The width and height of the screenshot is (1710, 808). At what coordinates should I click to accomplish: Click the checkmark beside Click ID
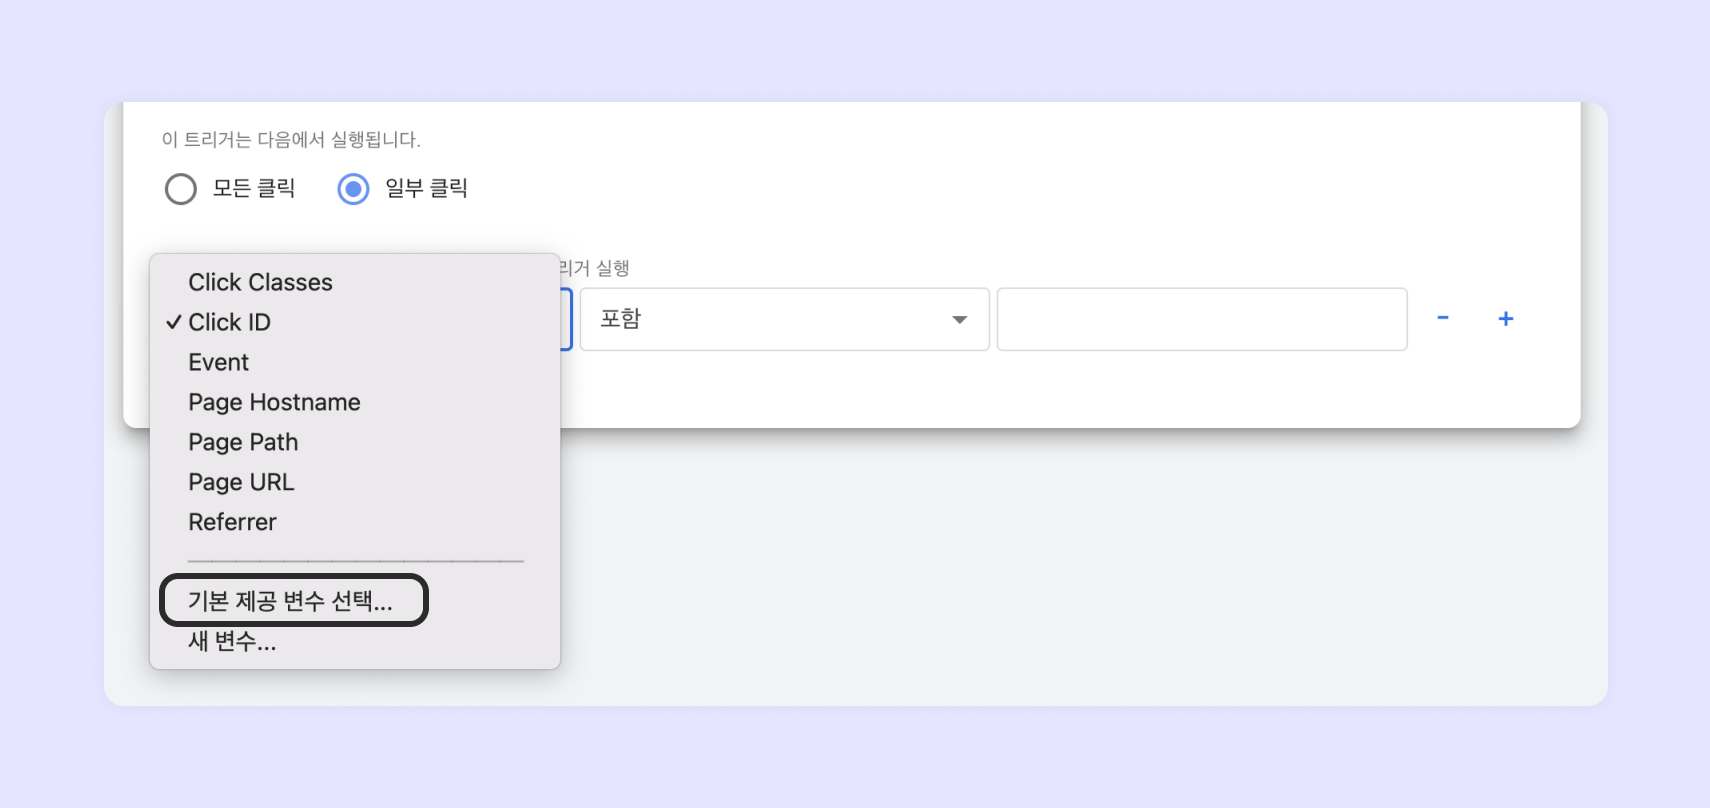[x=174, y=322]
